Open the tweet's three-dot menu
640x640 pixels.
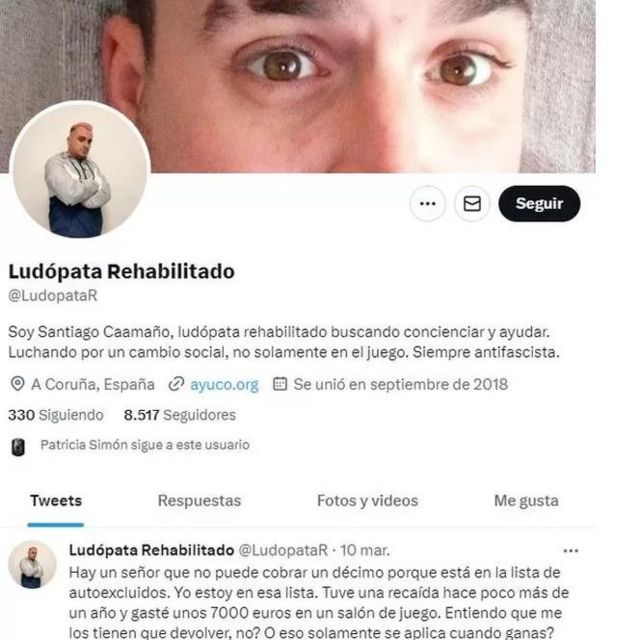571,551
